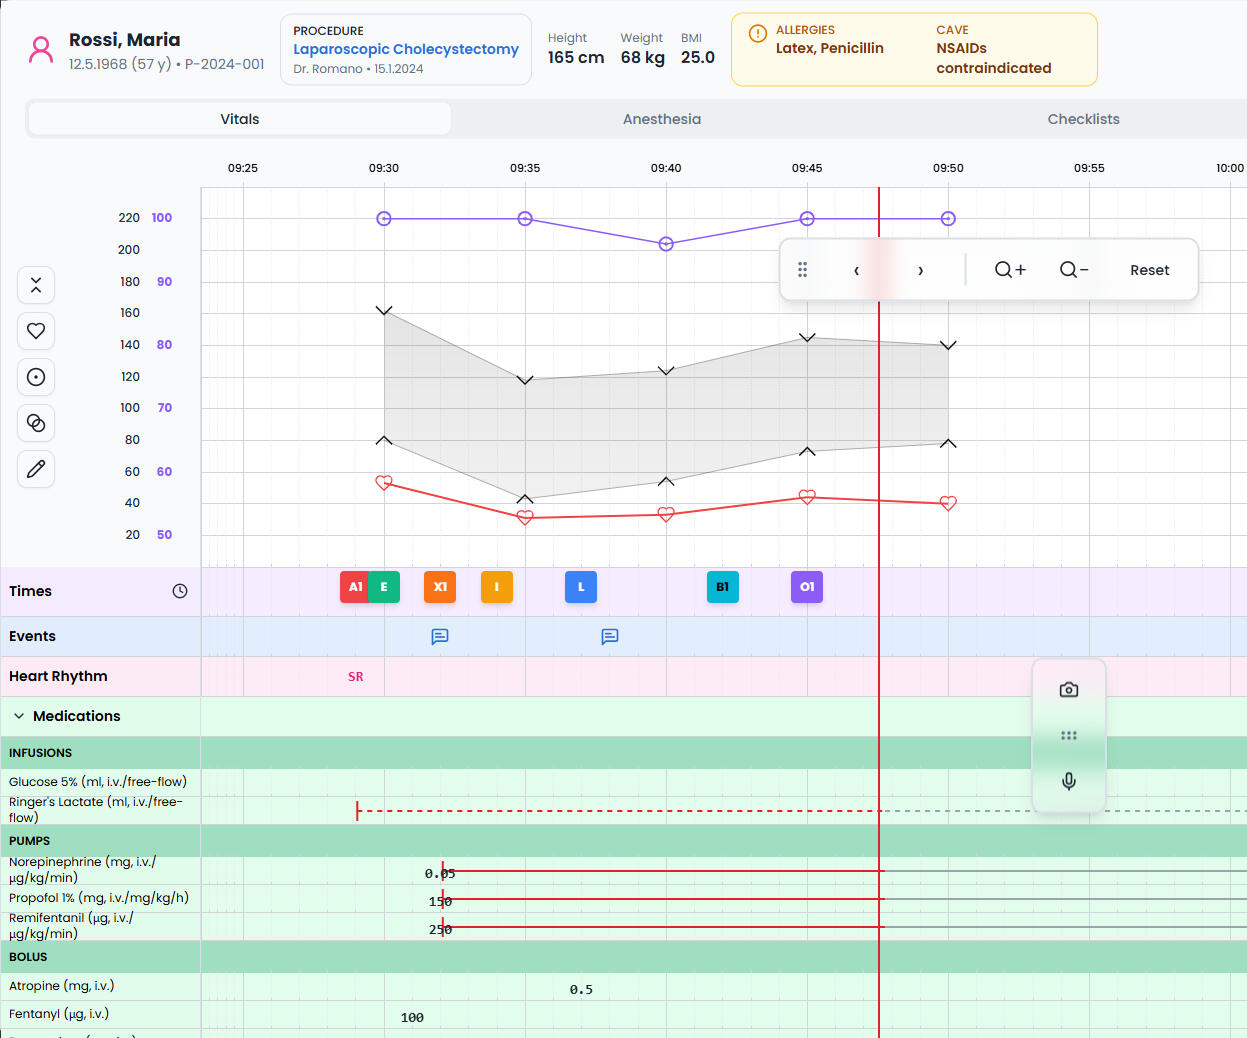1247x1038 pixels.
Task: Click the collapse arrows icon in left toolbar
Action: click(36, 285)
